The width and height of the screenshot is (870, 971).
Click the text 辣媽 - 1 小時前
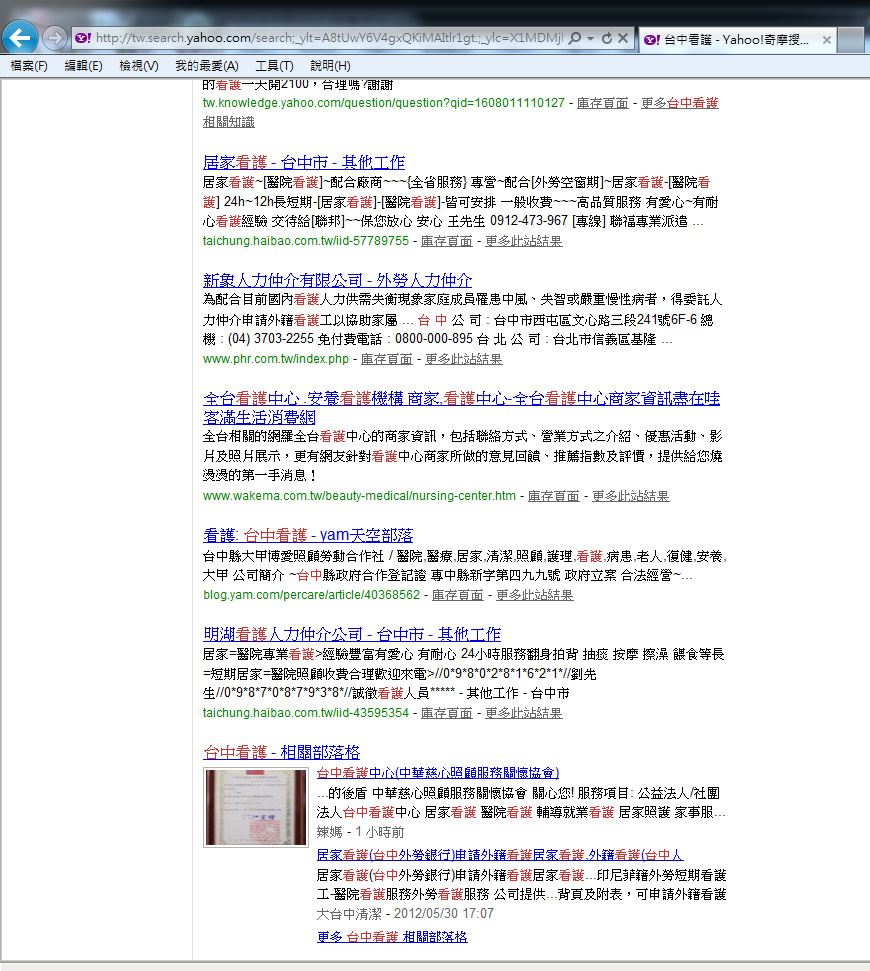(360, 832)
